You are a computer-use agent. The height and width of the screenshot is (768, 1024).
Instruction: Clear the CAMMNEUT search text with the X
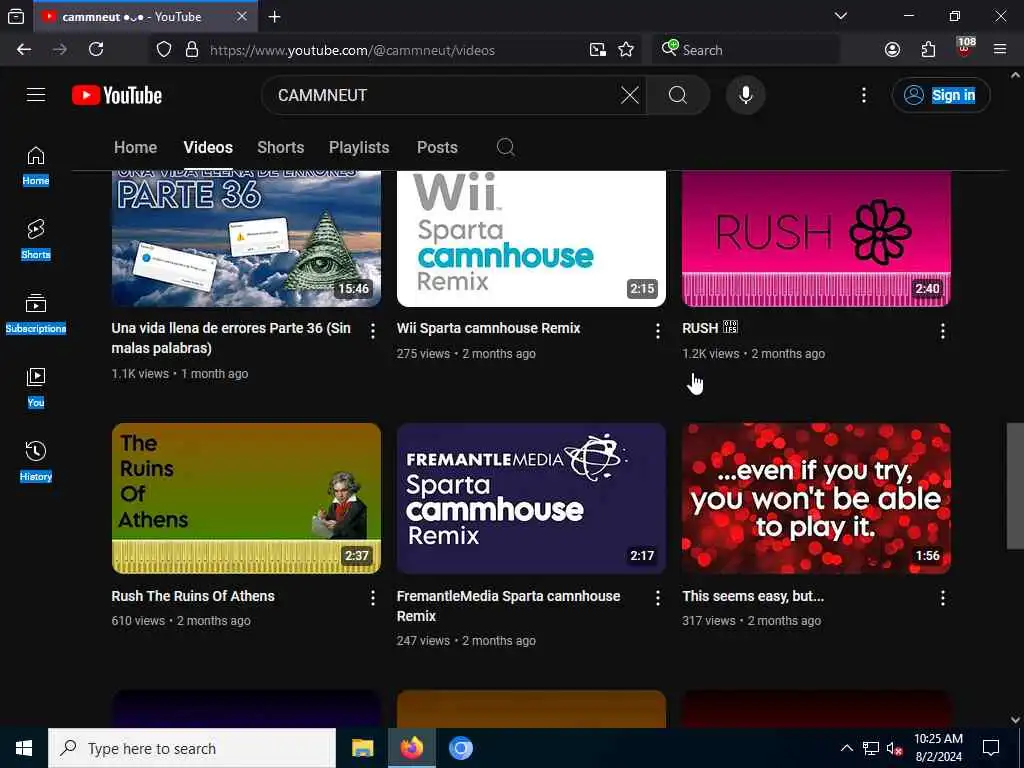click(x=630, y=95)
